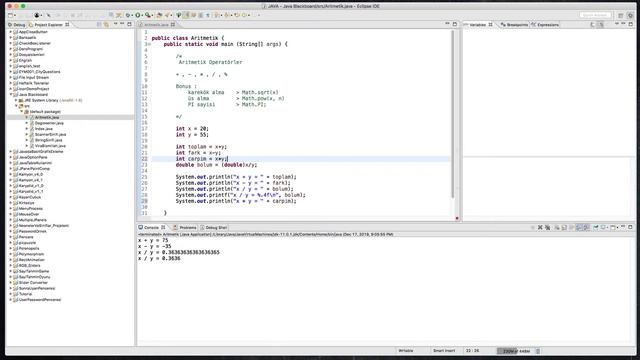The width and height of the screenshot is (640, 360).
Task: Open Display Selected Console dropdown
Action: click(x=607, y=227)
